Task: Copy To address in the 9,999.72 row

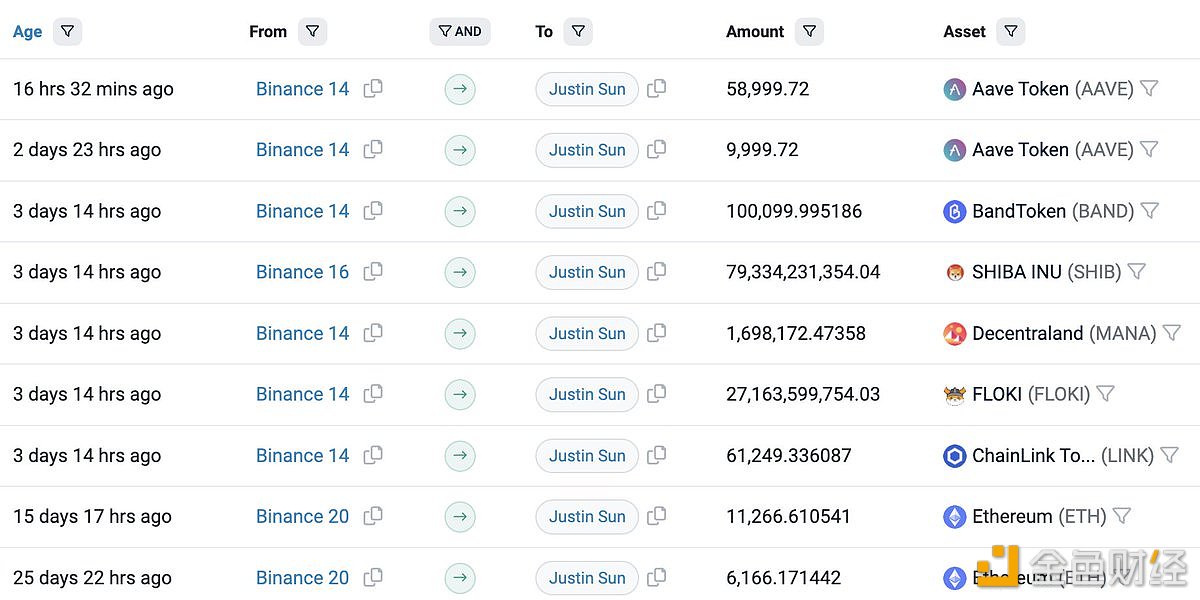Action: 657,150
